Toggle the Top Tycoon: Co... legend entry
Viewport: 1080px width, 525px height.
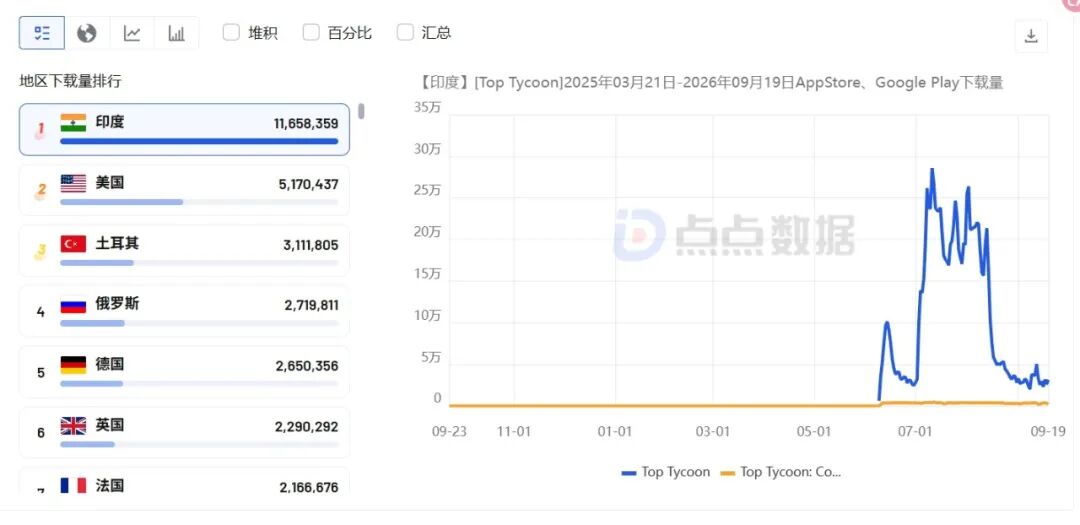point(780,472)
